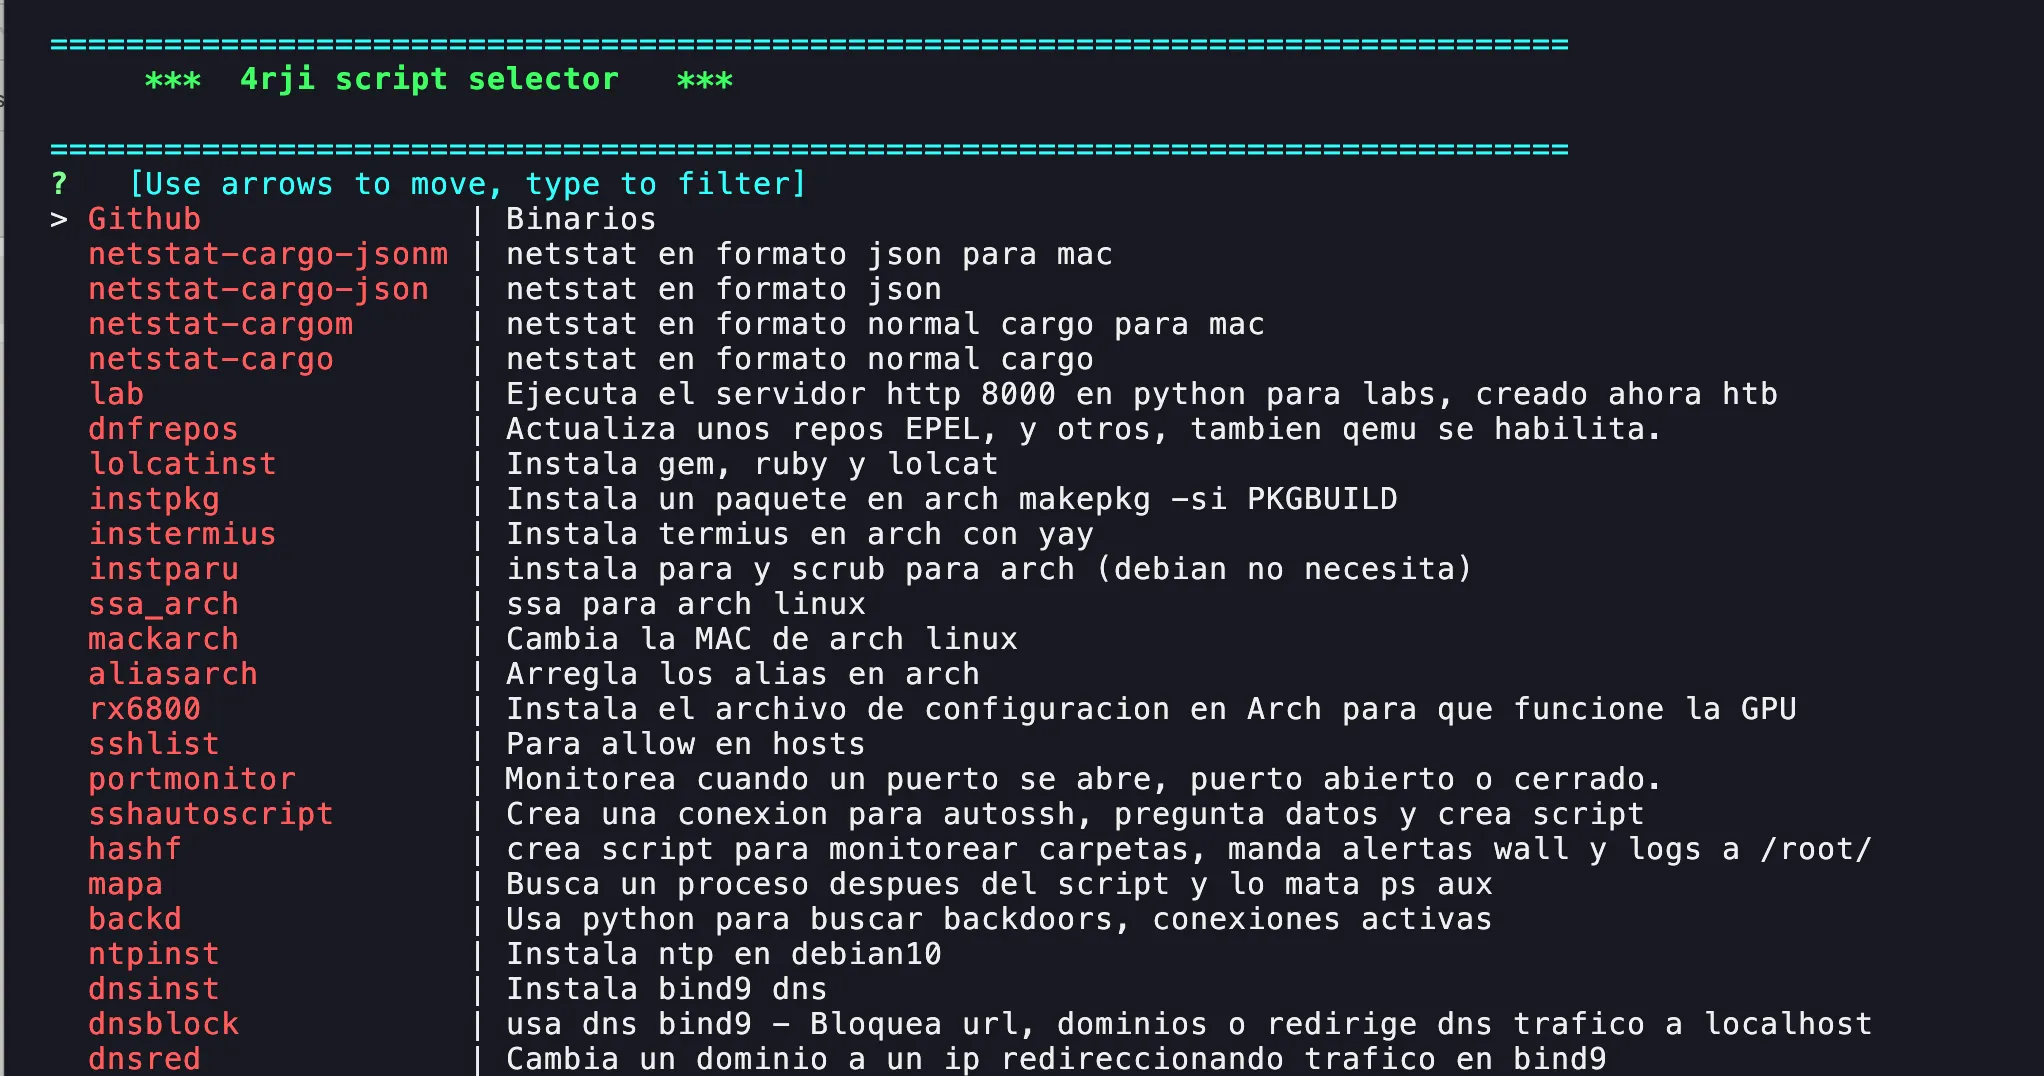Choose the dnsblock script

(163, 1024)
